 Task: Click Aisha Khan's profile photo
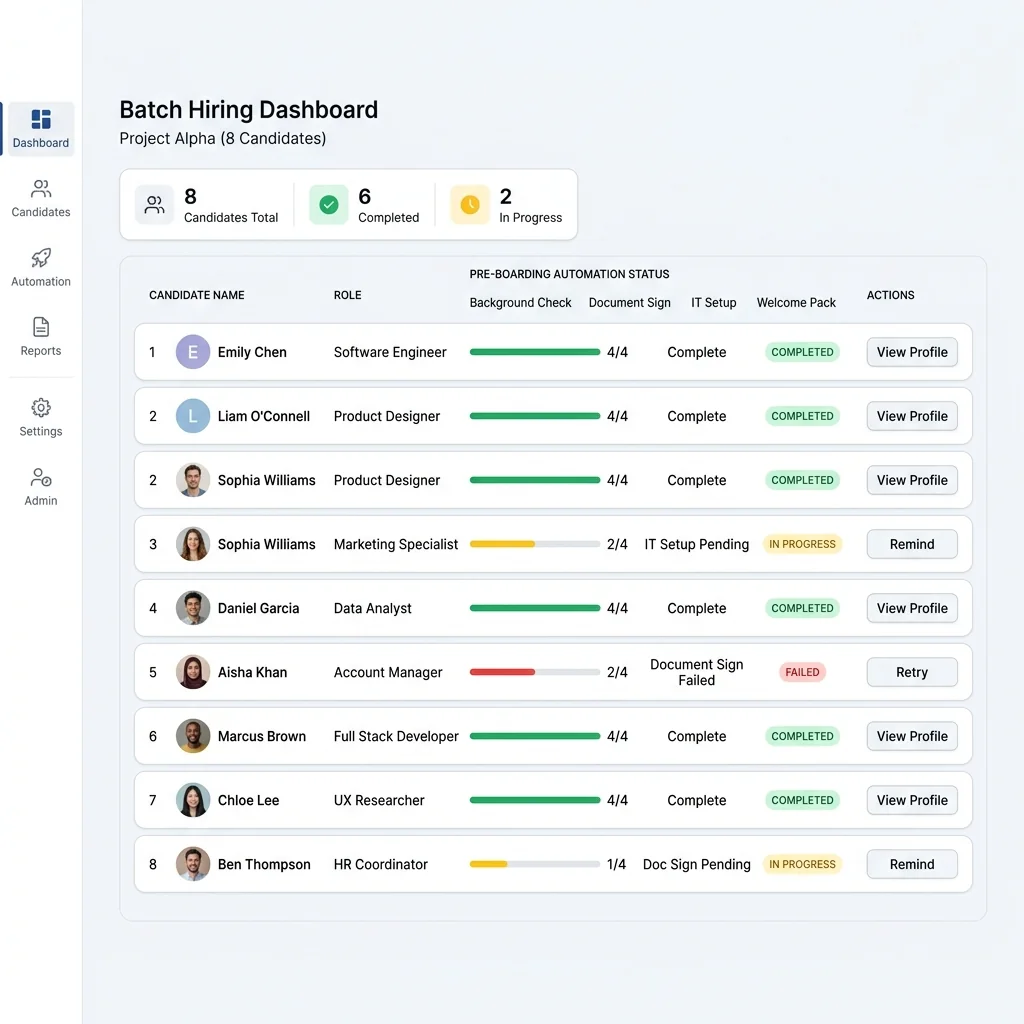point(193,672)
